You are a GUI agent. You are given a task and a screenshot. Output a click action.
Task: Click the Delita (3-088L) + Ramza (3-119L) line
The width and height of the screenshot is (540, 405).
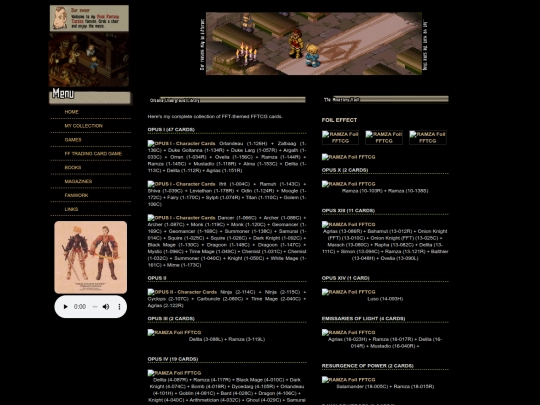click(227, 339)
